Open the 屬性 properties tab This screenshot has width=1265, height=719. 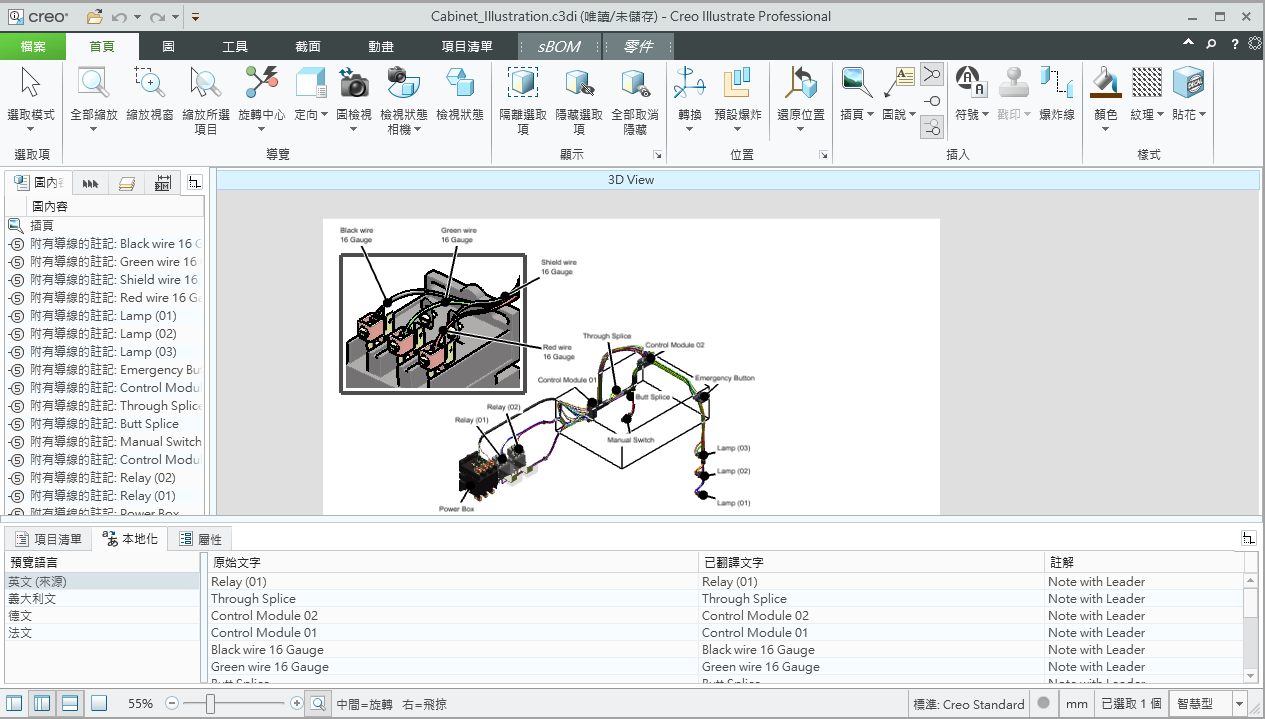[x=200, y=539]
